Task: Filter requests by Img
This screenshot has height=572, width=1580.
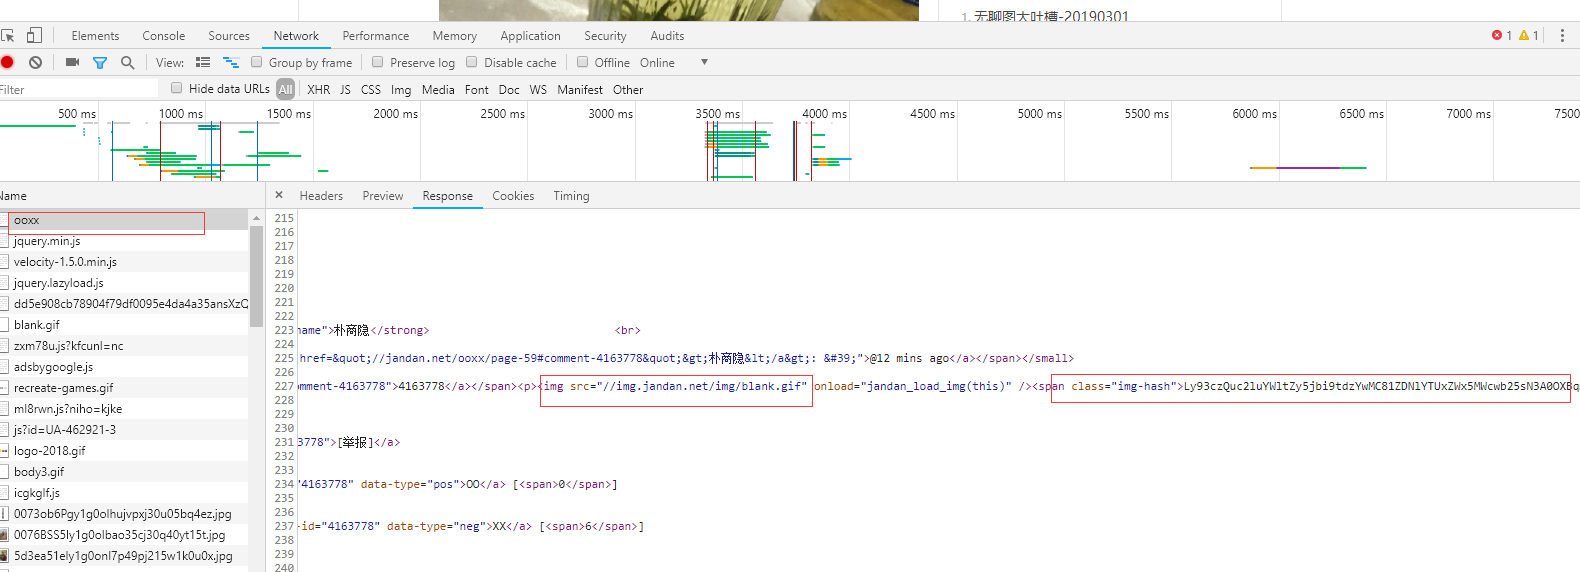Action: [x=401, y=89]
